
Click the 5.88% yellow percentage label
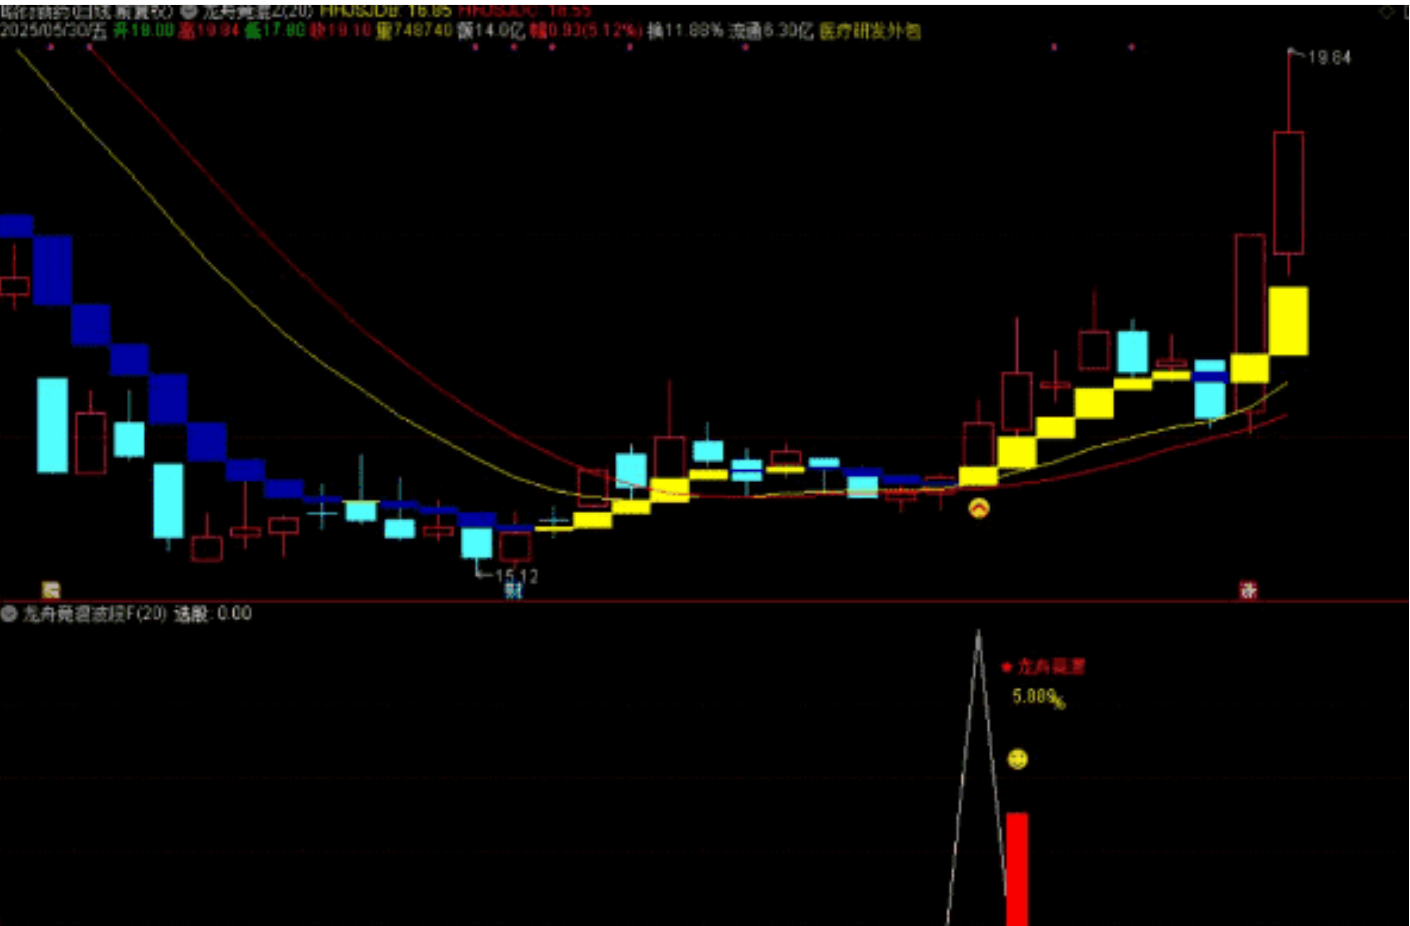click(x=1037, y=697)
